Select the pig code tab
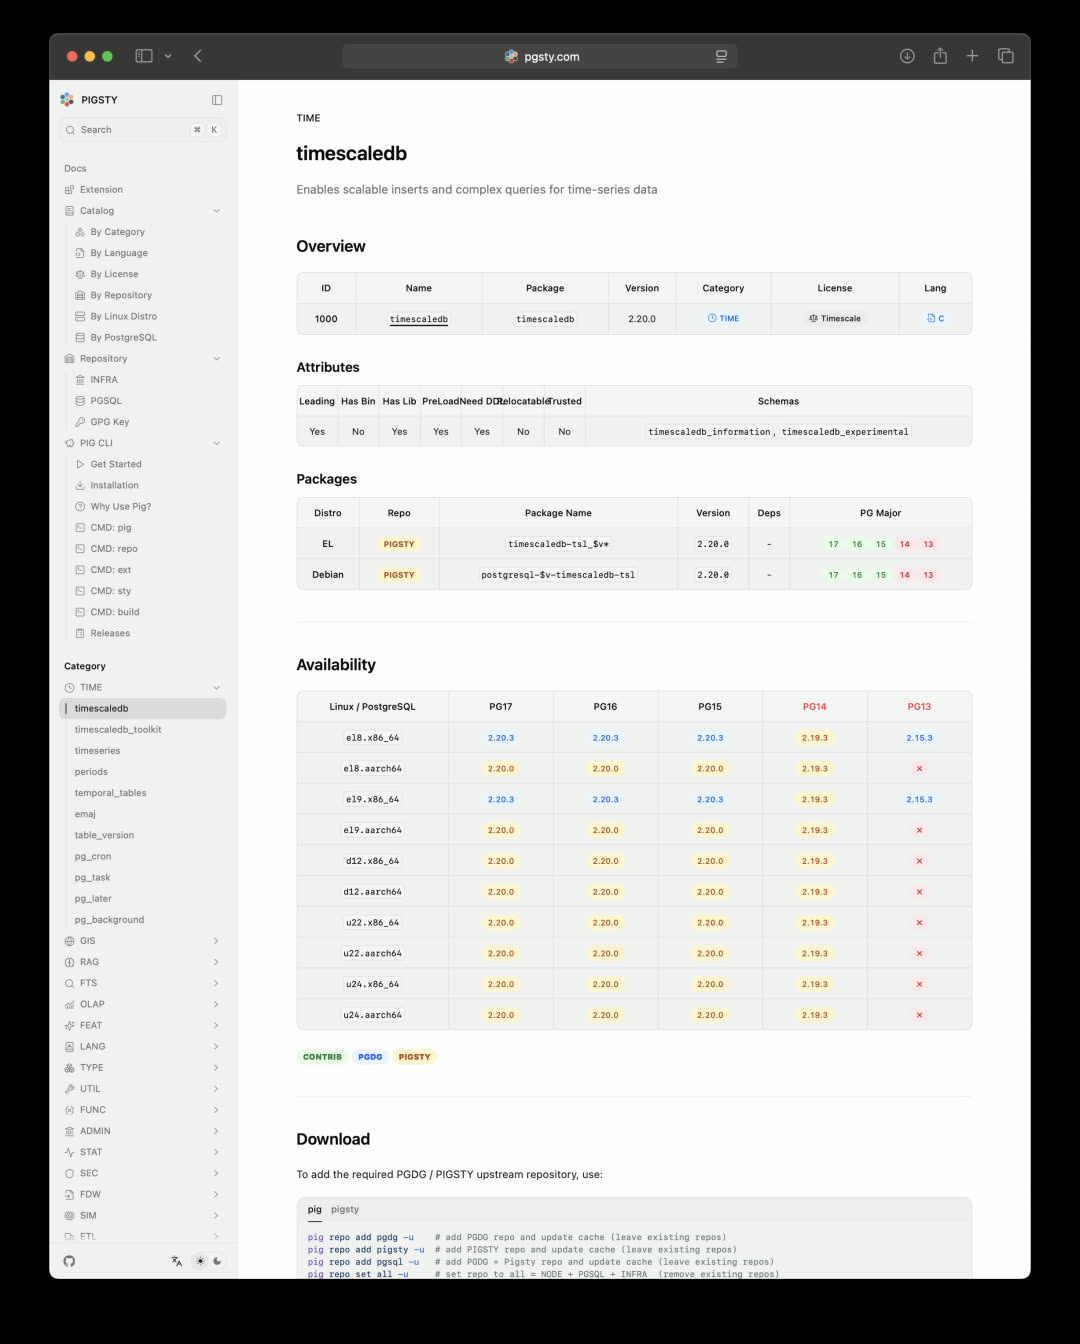 pyautogui.click(x=315, y=1209)
